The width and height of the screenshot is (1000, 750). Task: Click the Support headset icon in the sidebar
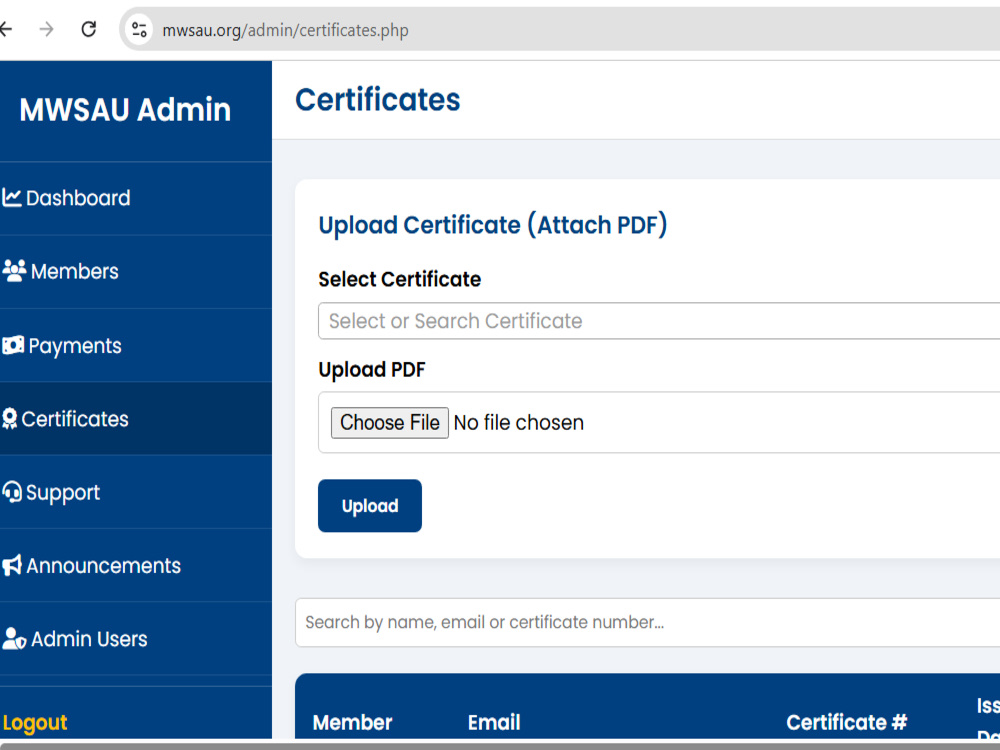pyautogui.click(x=11, y=492)
